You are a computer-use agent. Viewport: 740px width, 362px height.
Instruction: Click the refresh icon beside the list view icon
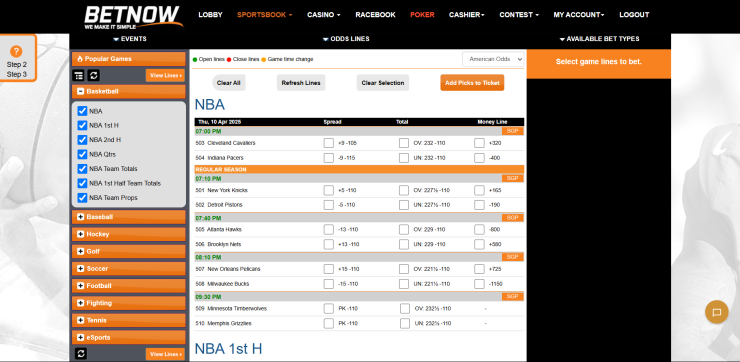point(93,76)
